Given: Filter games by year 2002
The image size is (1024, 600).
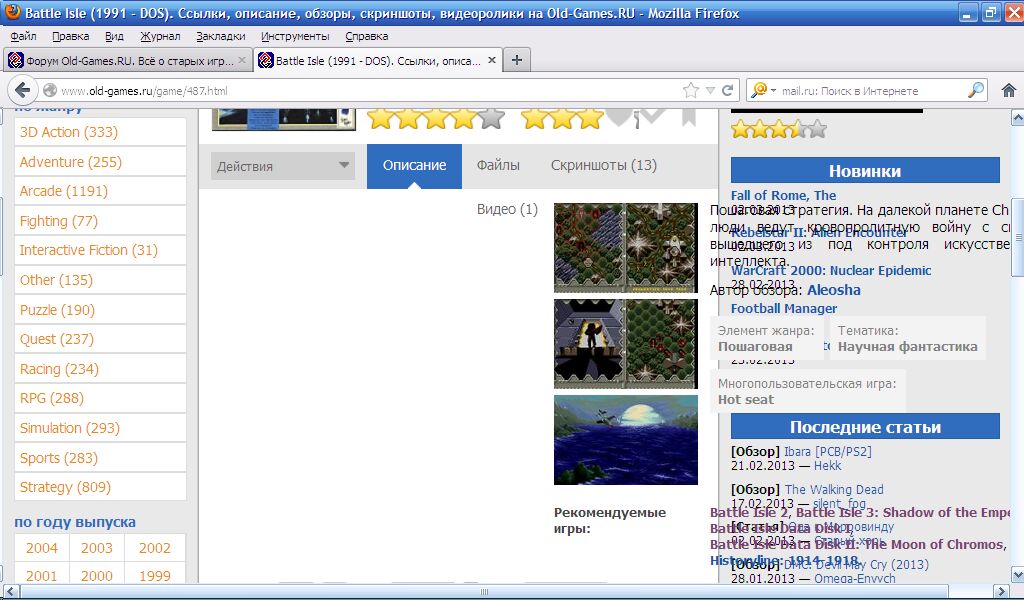Looking at the screenshot, I should (x=155, y=548).
